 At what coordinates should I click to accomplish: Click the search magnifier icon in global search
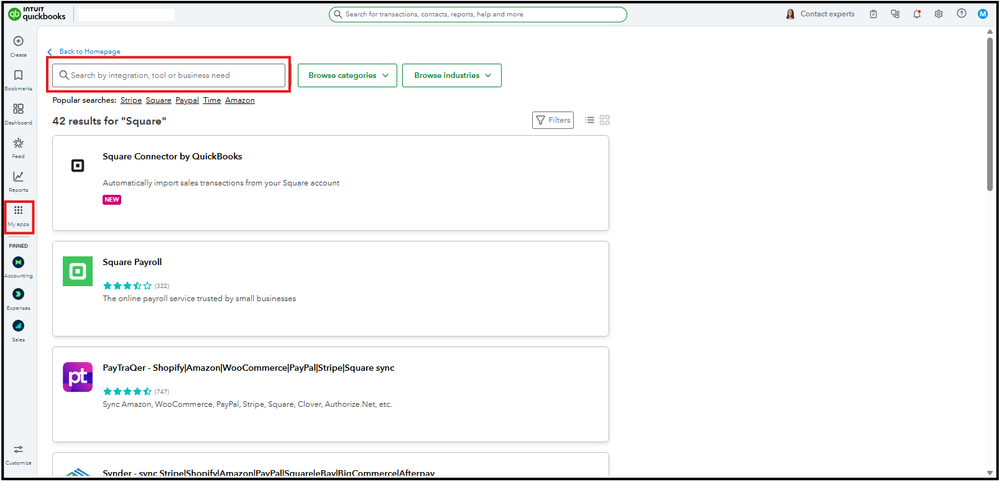[338, 14]
